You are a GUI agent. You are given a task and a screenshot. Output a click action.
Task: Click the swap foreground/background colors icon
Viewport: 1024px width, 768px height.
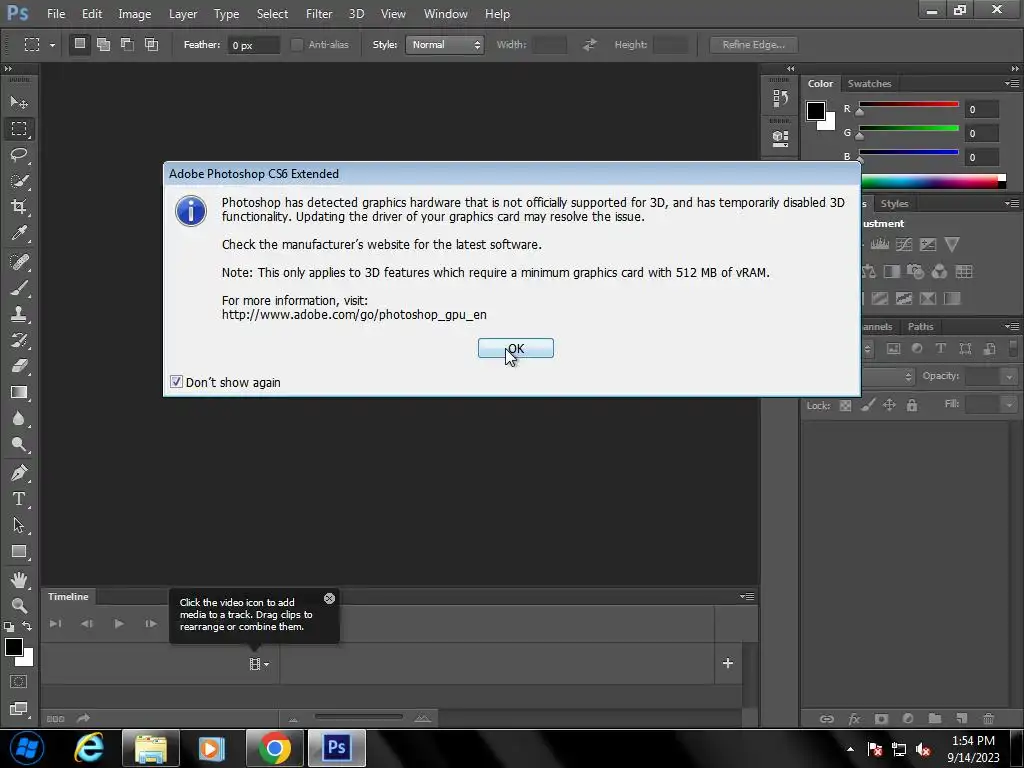click(x=27, y=626)
